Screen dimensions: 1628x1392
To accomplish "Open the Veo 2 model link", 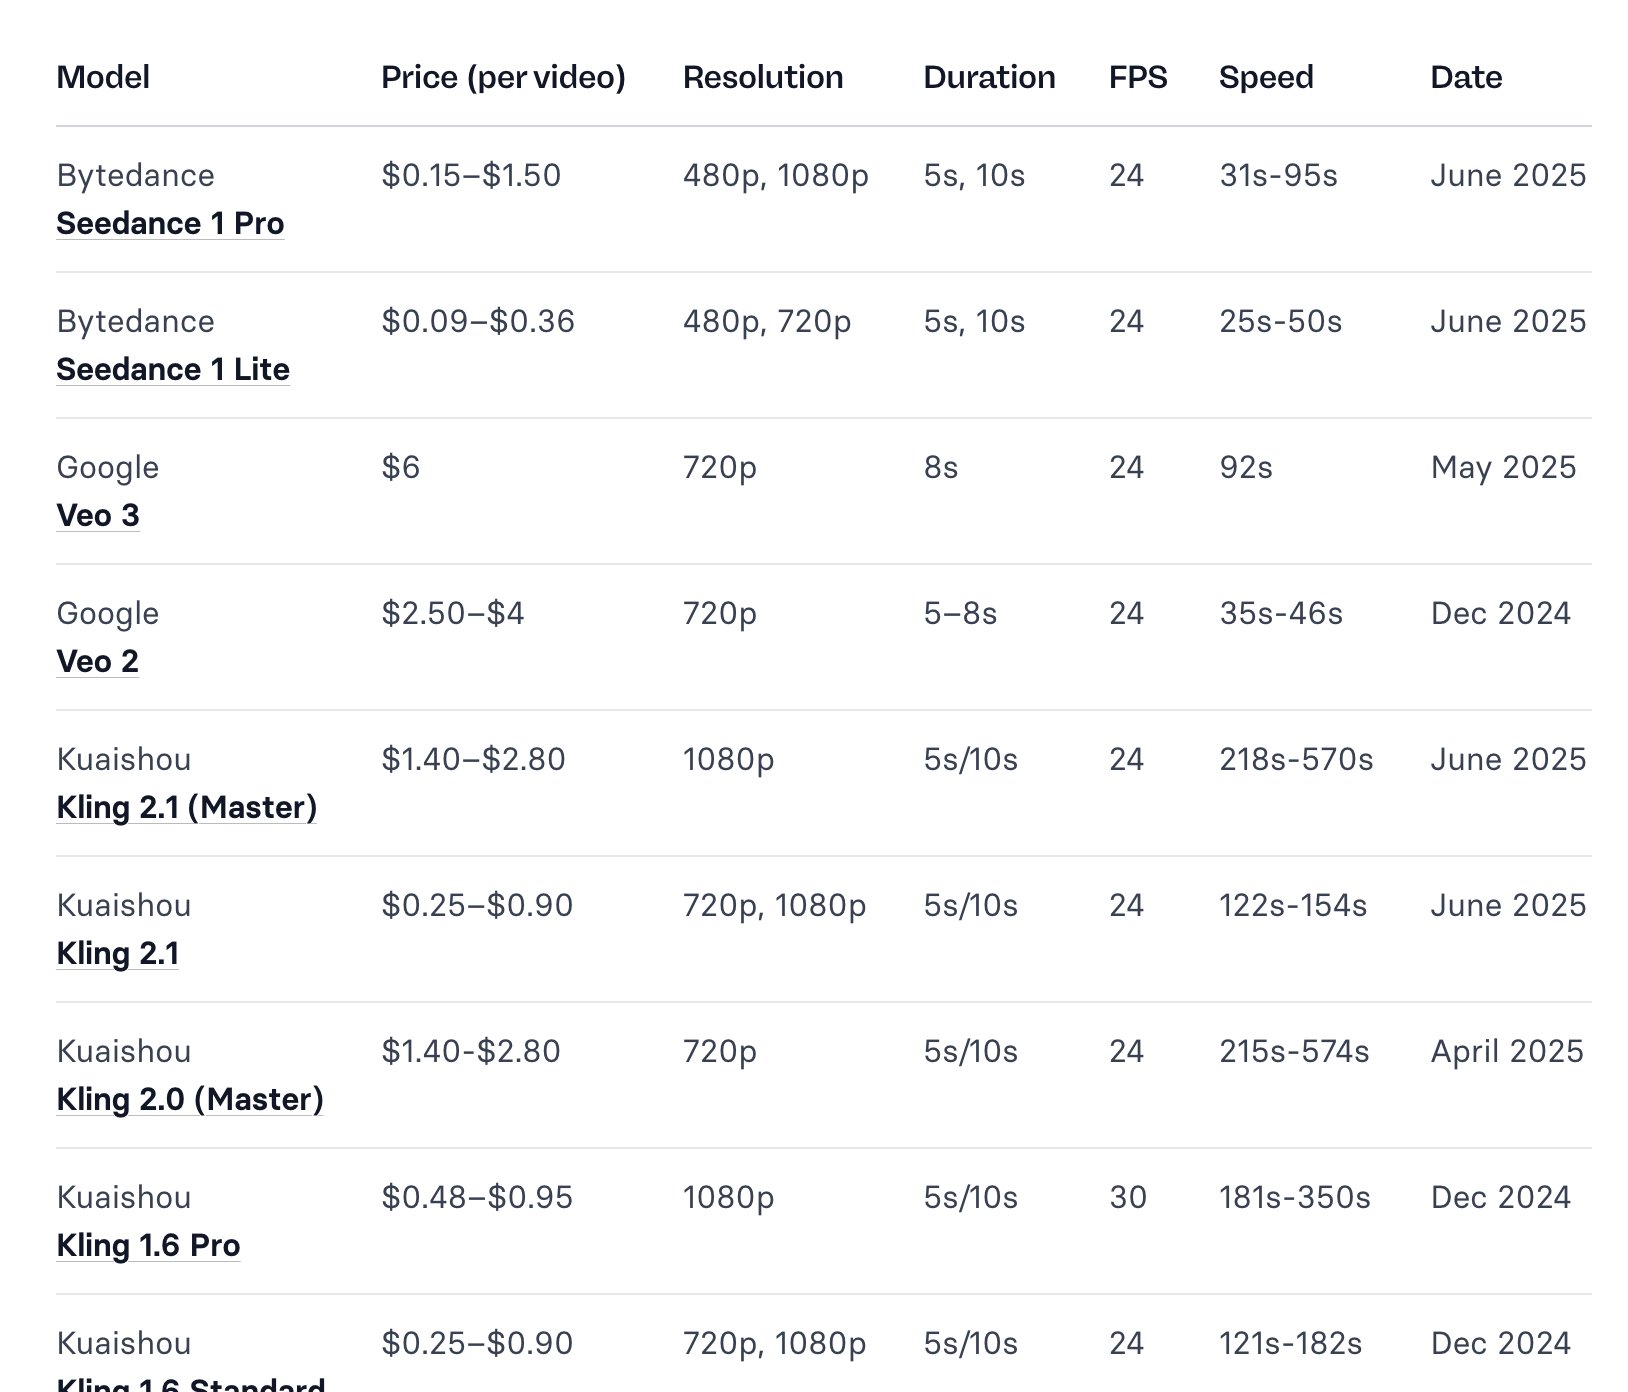I will tap(97, 661).
